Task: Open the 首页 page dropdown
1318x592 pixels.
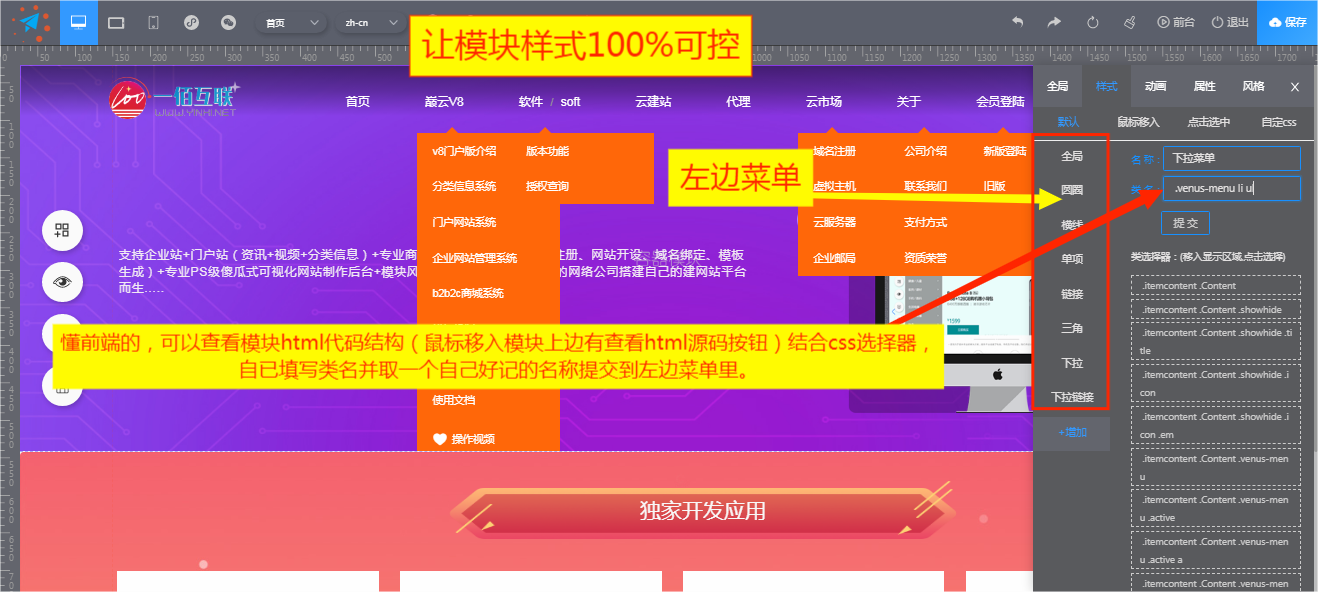Action: click(x=291, y=22)
